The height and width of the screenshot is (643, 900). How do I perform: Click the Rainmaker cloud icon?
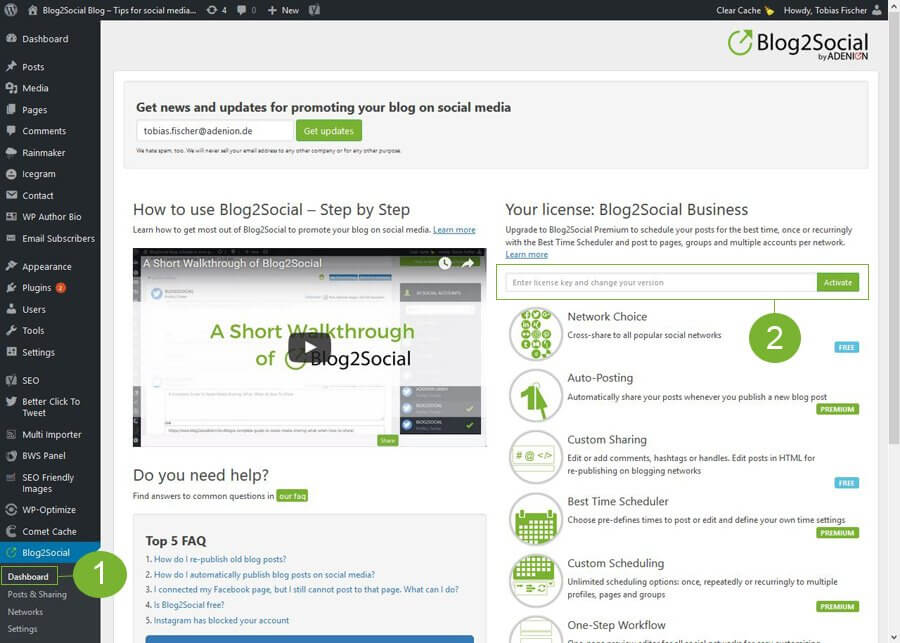tap(11, 153)
